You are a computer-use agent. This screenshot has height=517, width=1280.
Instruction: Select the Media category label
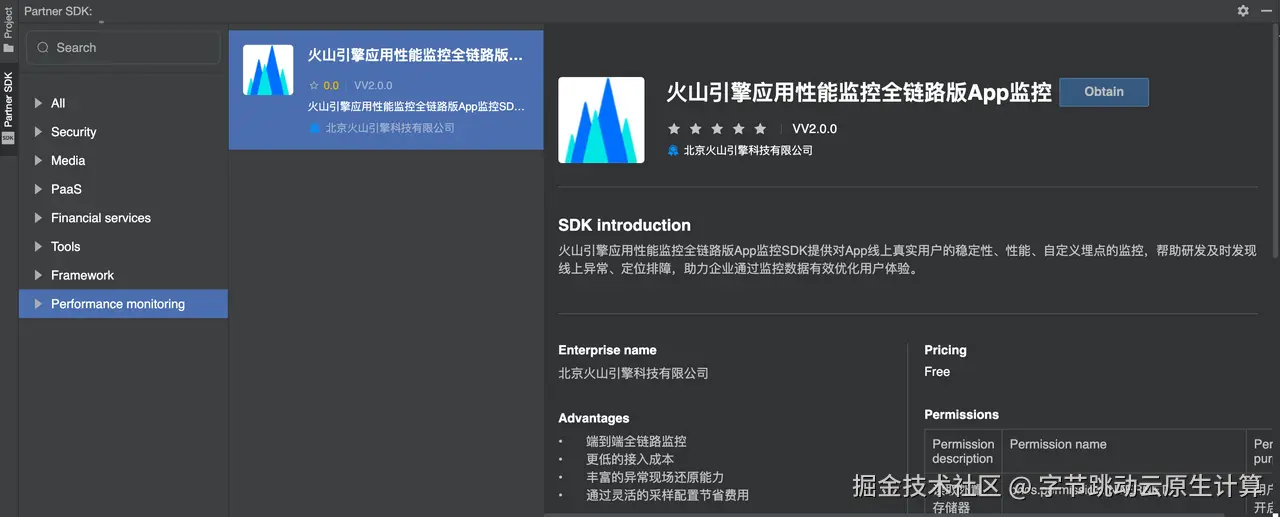tap(68, 160)
